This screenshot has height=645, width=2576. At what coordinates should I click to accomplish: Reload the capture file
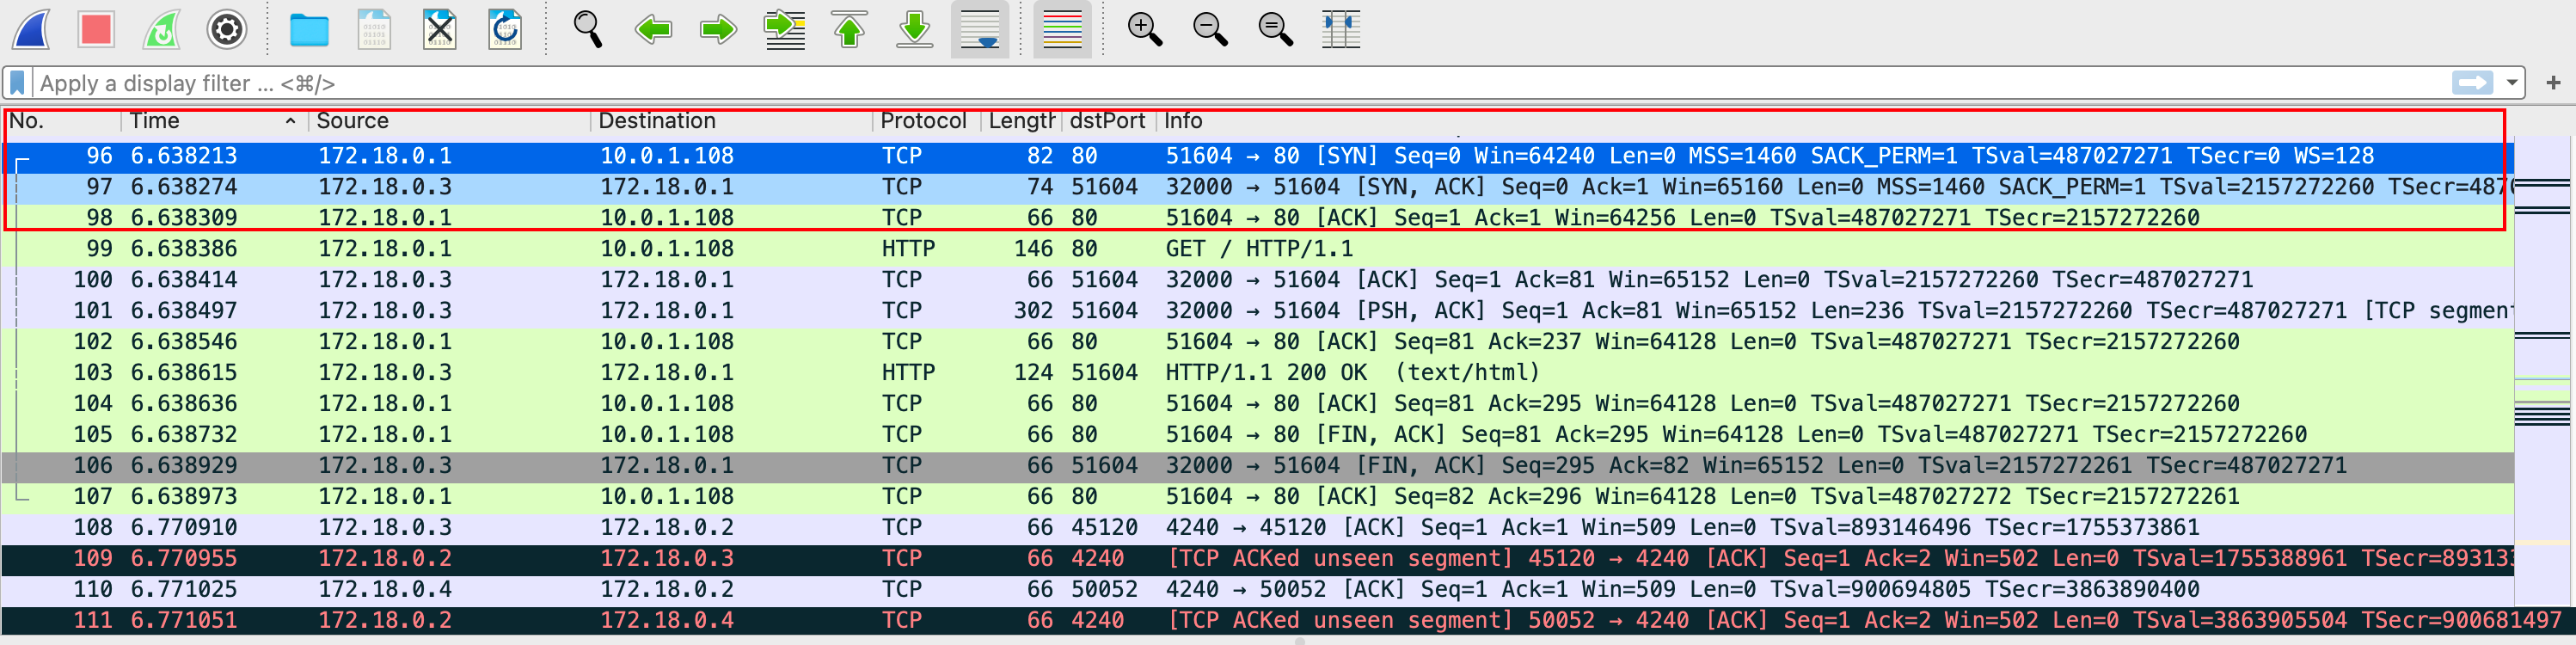(505, 29)
